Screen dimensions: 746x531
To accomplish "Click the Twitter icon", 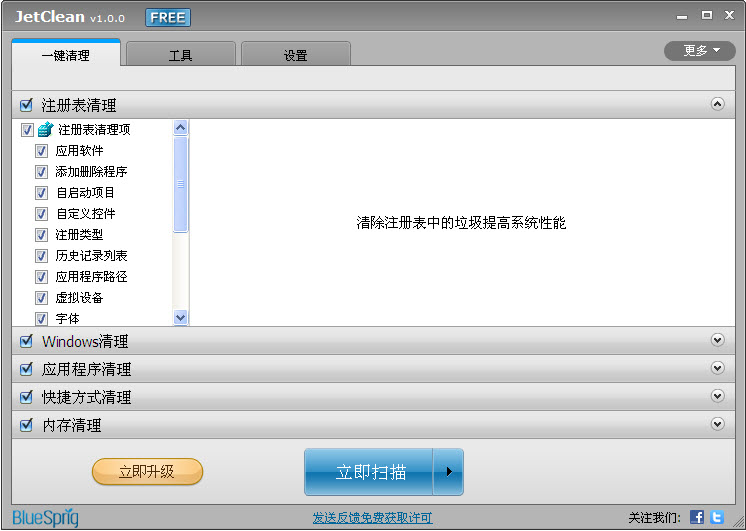I will coord(716,517).
